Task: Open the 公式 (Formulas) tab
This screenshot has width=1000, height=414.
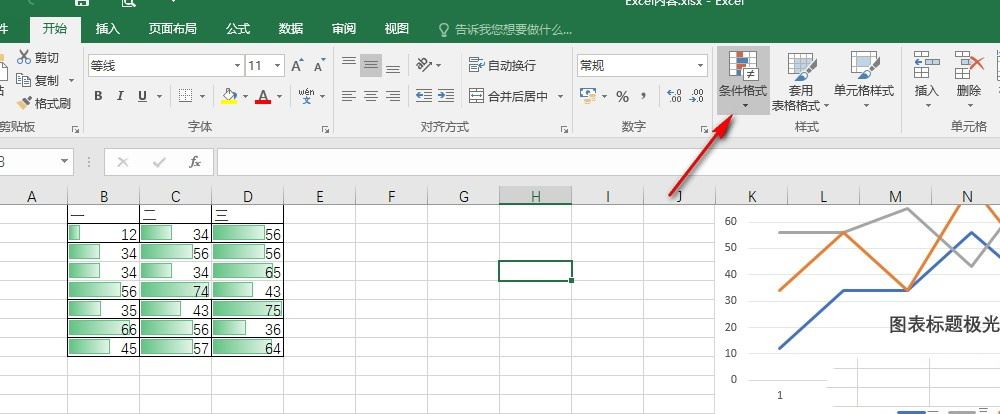Action: coord(238,29)
